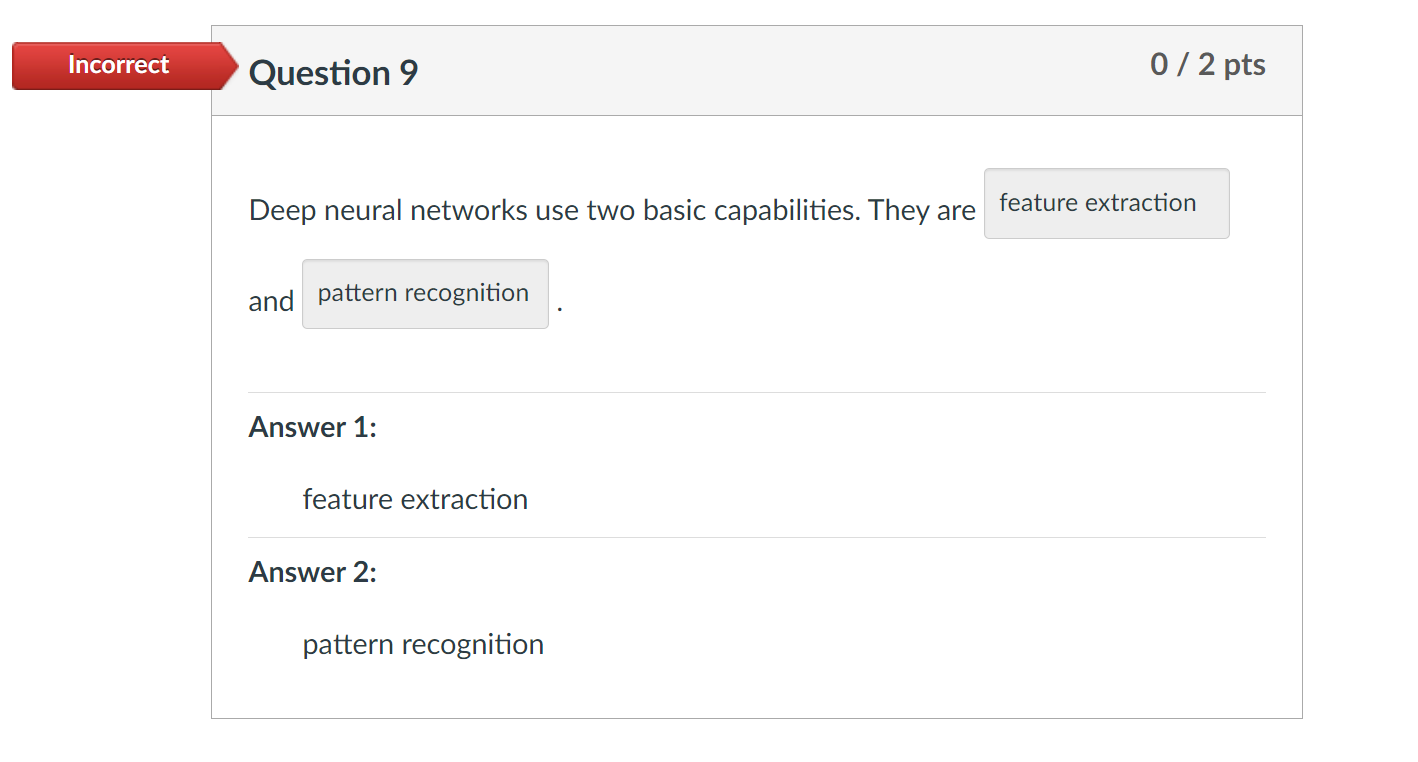
Task: Click the bottom border of the question card
Action: 757,718
